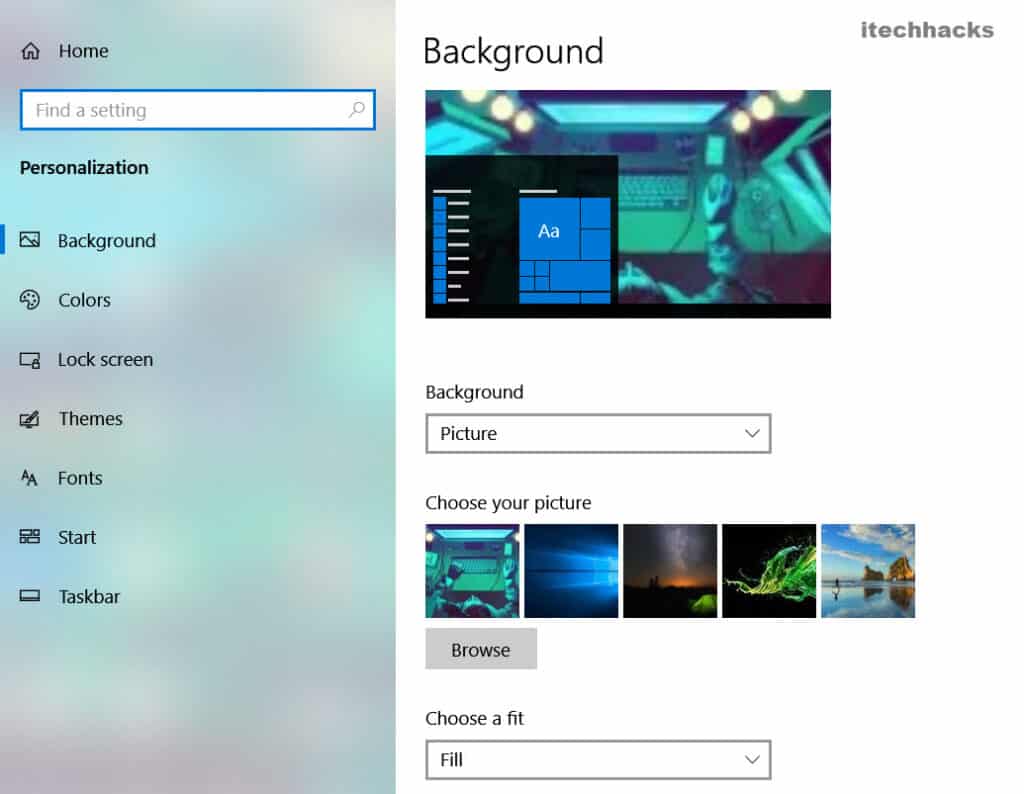Select the Lock screen icon in sidebar

click(32, 360)
